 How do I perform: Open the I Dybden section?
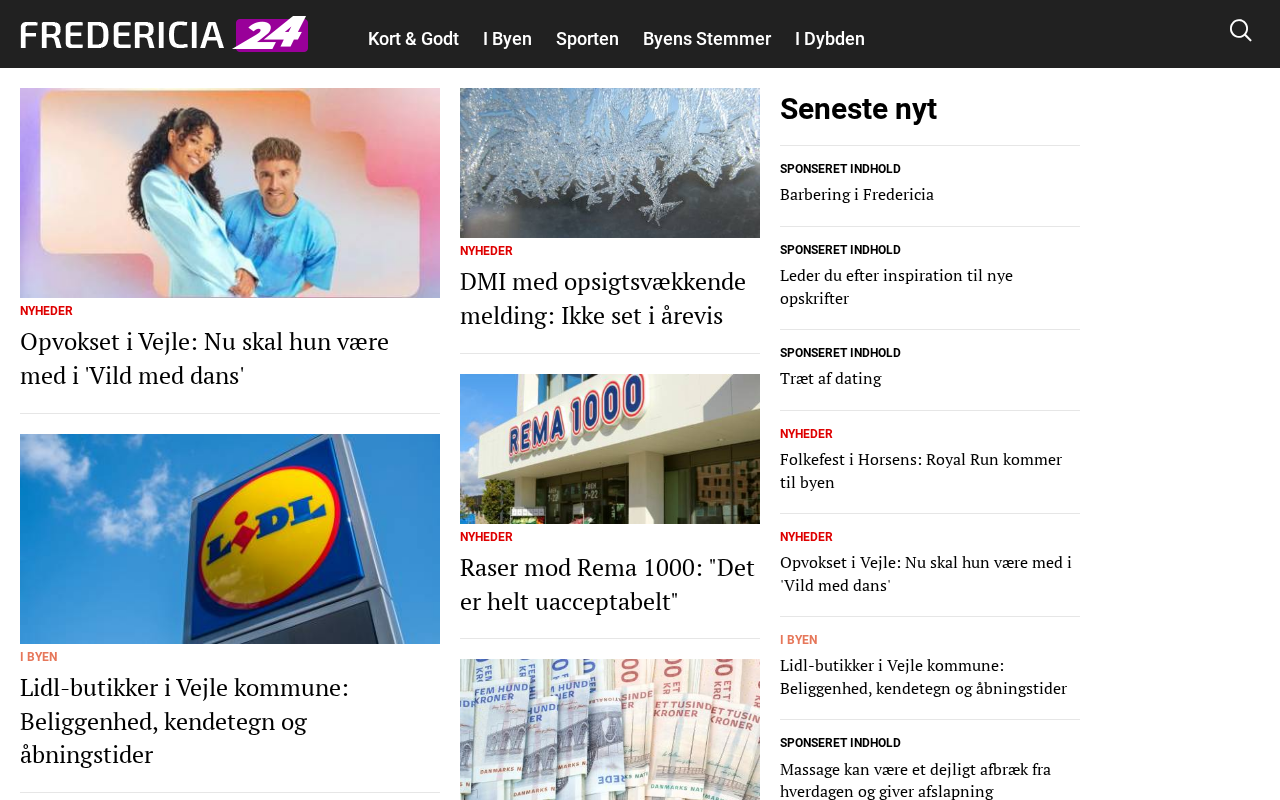point(830,39)
